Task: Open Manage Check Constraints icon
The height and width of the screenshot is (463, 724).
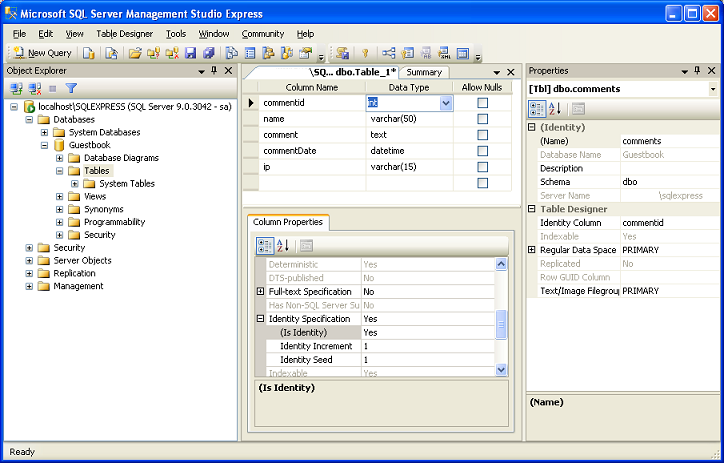Action: point(463,53)
